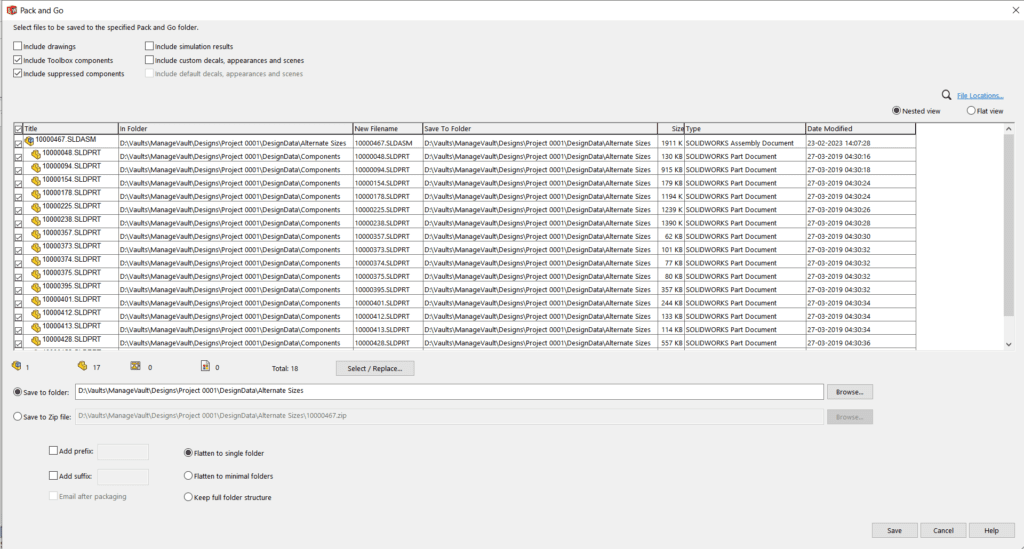This screenshot has width=1024, height=549.
Task: Uncheck Include Toolbox components
Action: click(x=17, y=60)
